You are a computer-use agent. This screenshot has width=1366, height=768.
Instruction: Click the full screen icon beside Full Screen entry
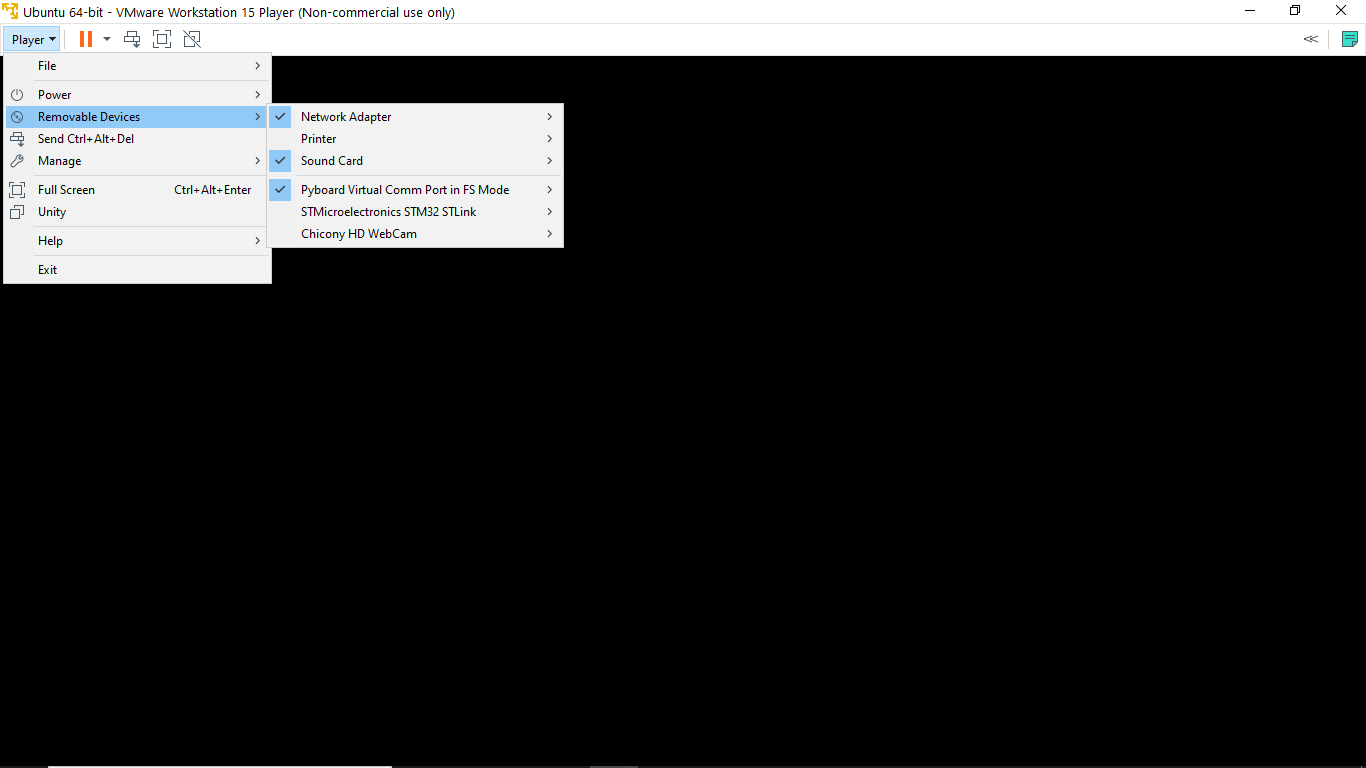click(x=17, y=190)
